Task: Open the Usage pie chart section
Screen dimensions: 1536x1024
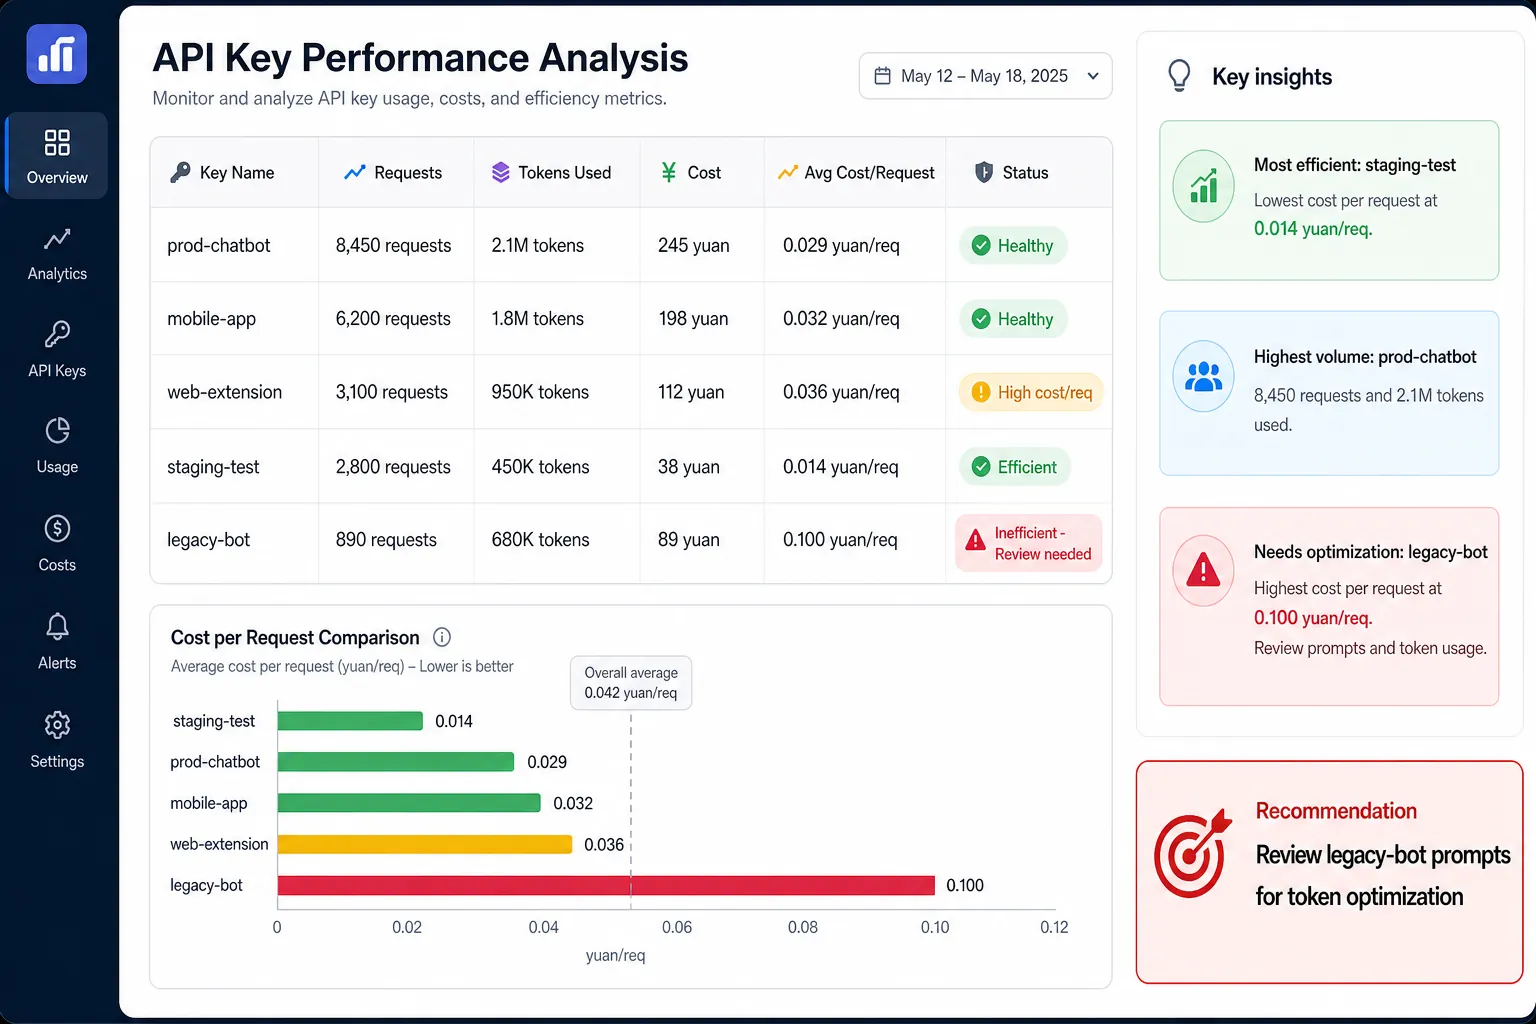Action: click(x=57, y=446)
